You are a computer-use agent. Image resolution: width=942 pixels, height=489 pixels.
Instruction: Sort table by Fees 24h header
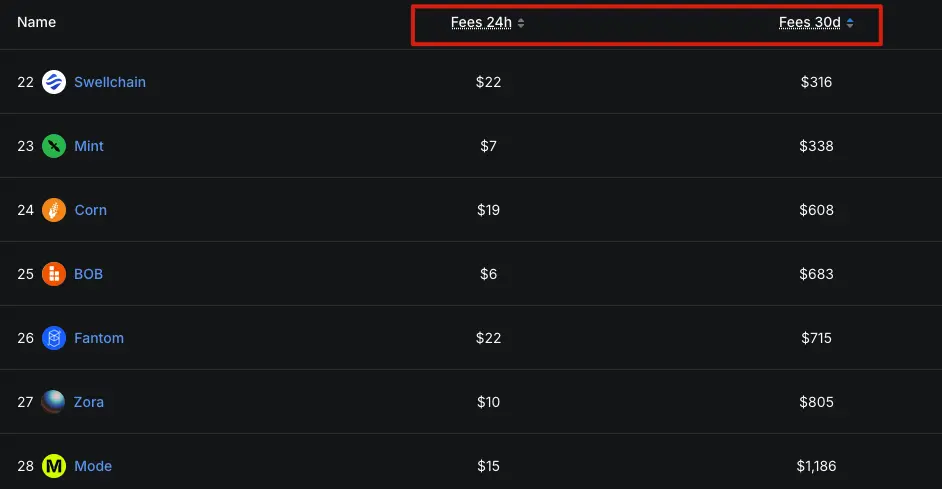481,23
